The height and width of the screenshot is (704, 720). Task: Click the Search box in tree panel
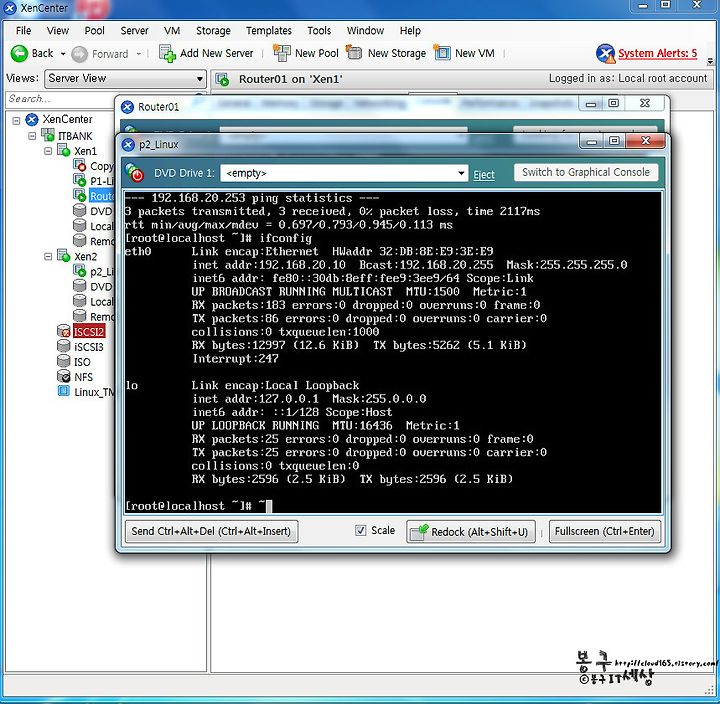pyautogui.click(x=60, y=99)
